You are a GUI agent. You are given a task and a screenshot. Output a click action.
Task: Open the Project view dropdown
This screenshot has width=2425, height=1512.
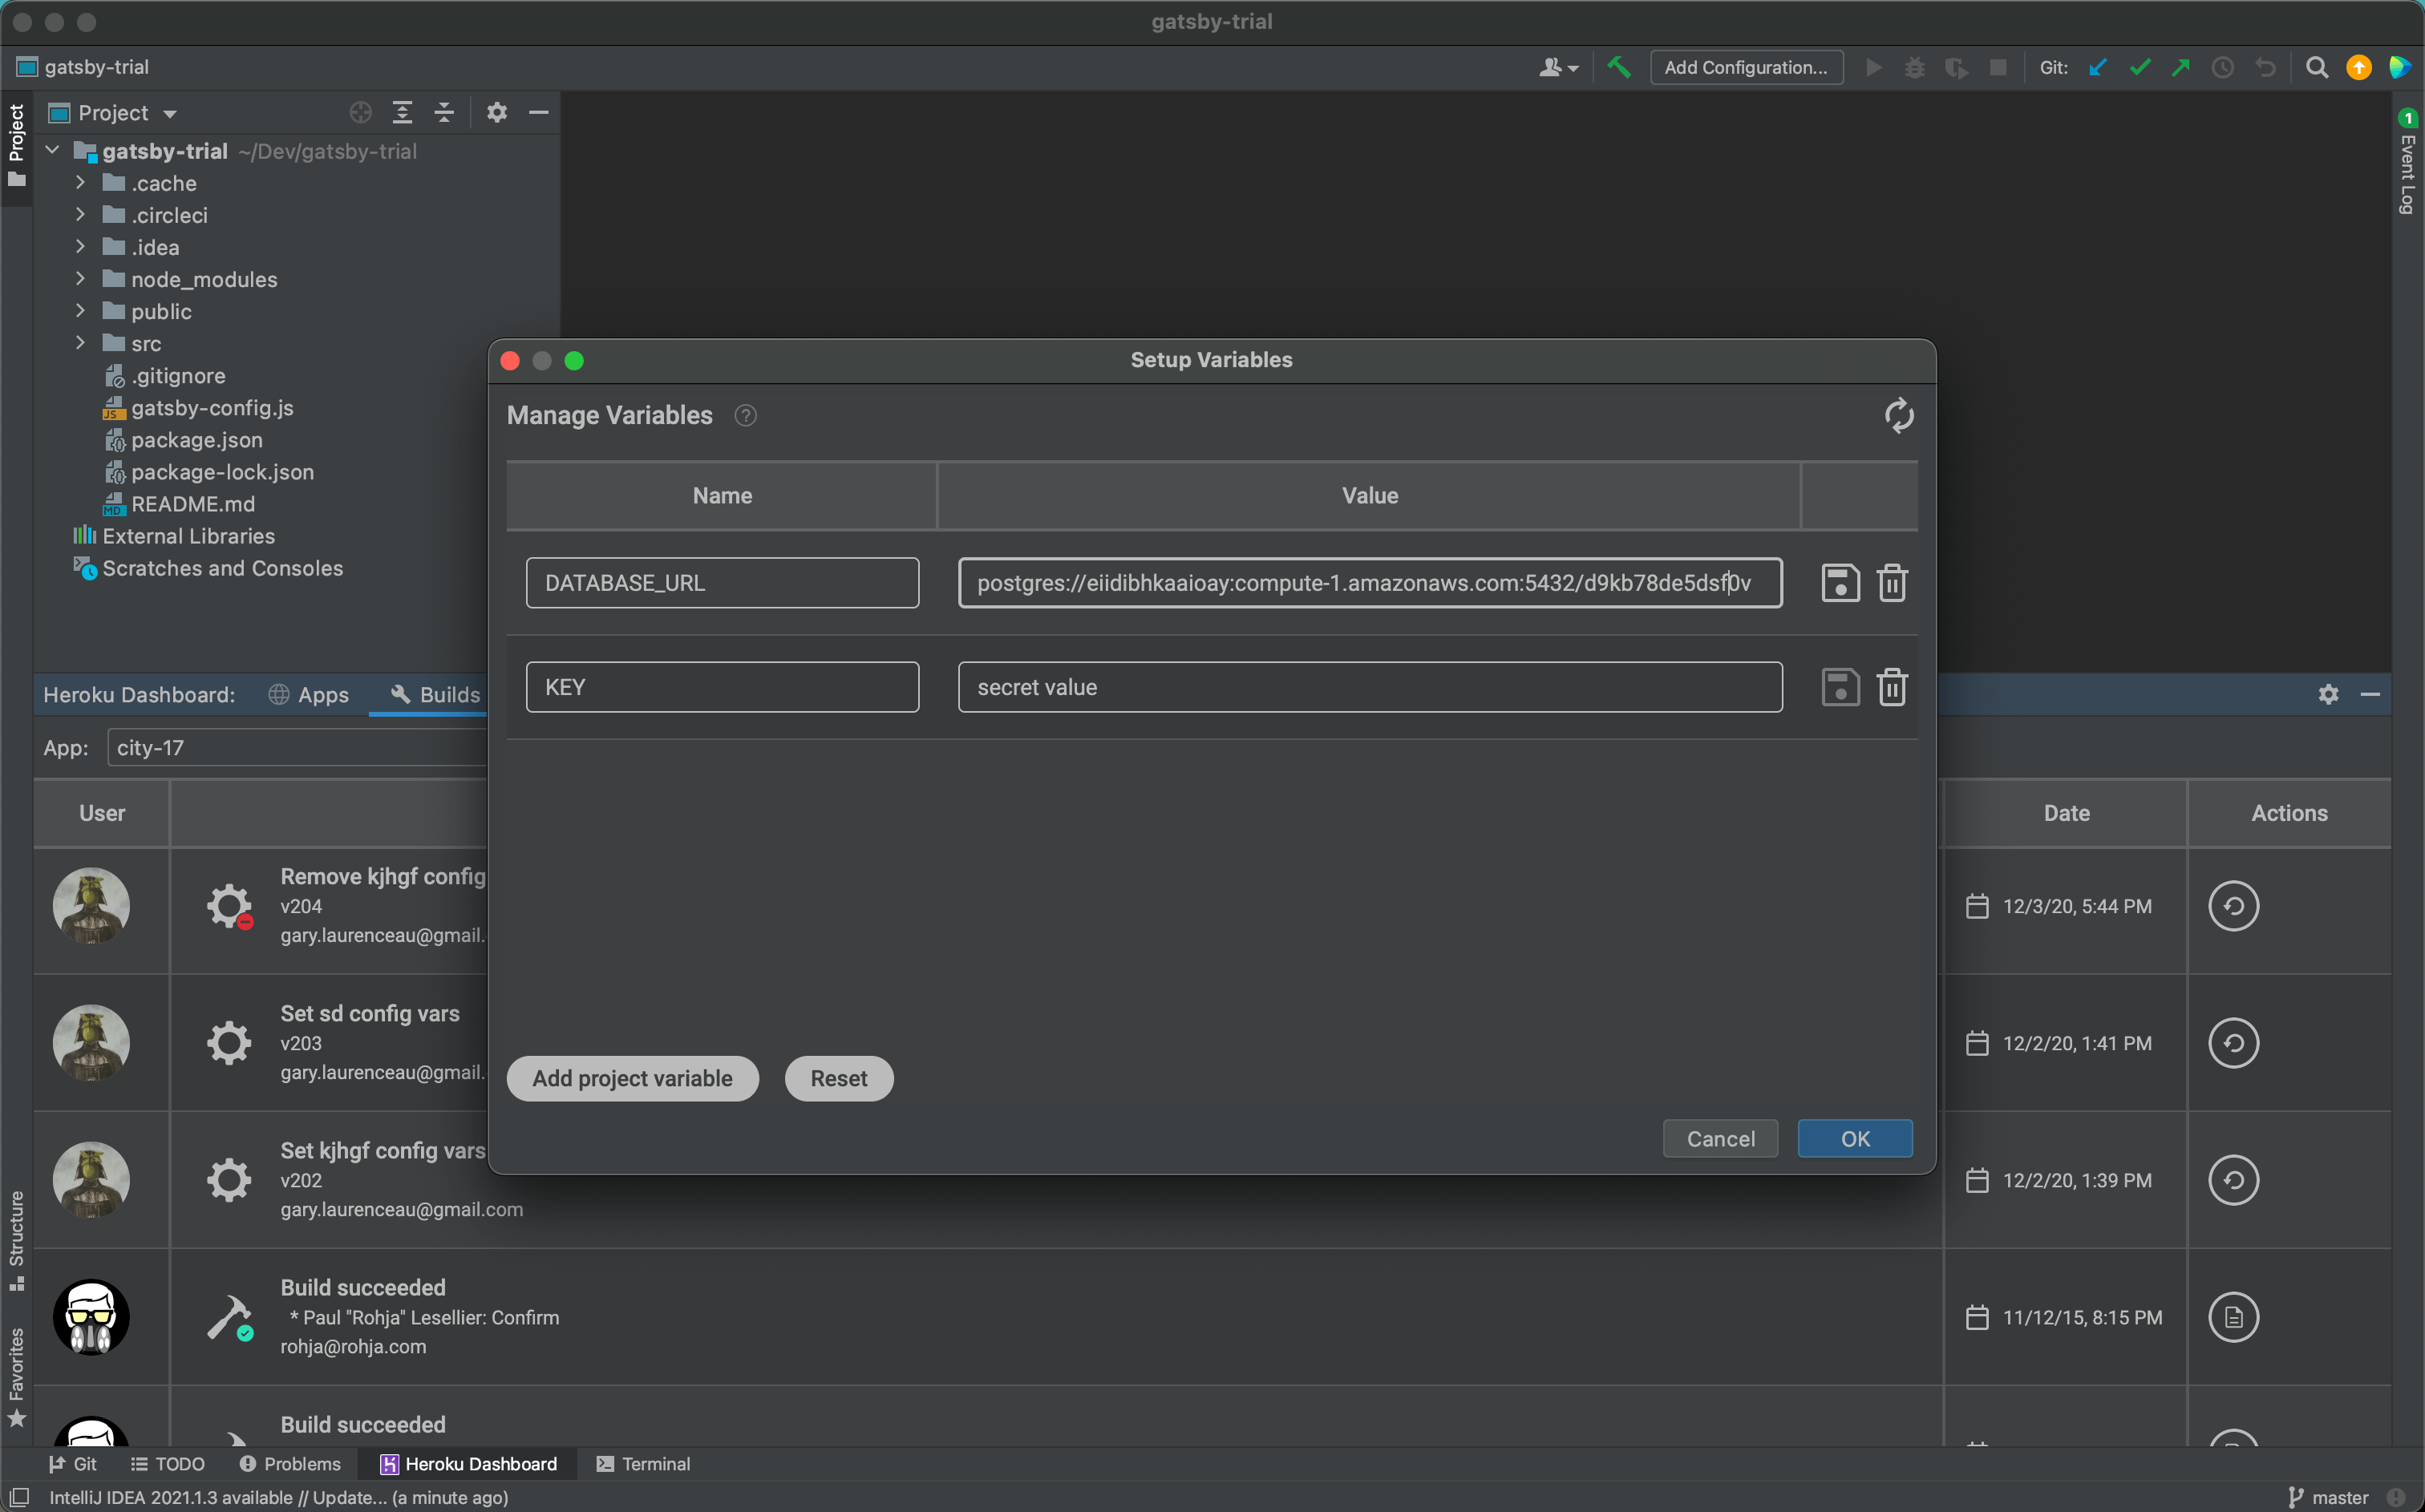[170, 113]
